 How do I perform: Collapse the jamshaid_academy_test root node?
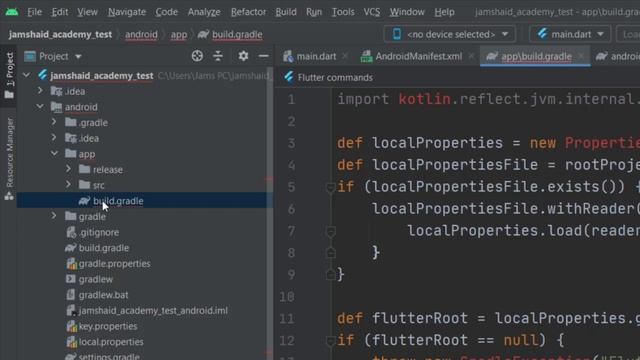pos(27,76)
